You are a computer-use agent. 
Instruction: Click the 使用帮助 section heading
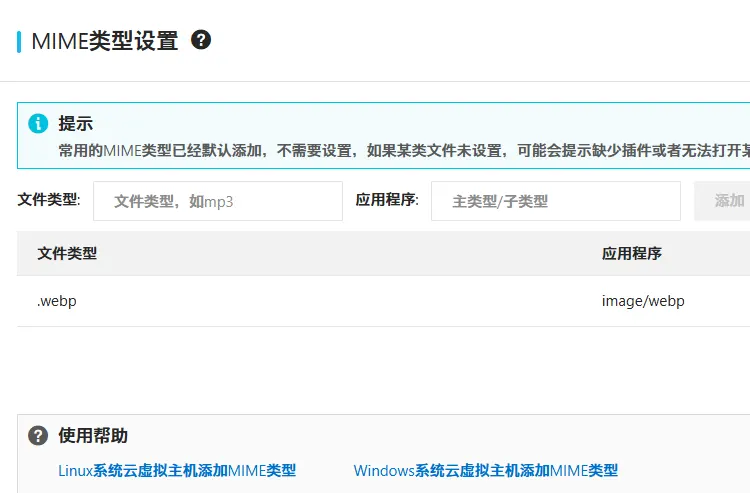(92, 435)
